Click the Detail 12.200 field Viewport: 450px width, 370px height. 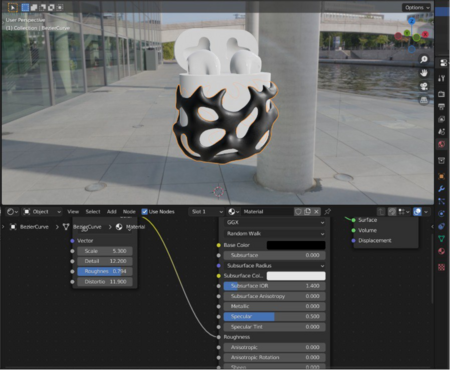point(105,261)
